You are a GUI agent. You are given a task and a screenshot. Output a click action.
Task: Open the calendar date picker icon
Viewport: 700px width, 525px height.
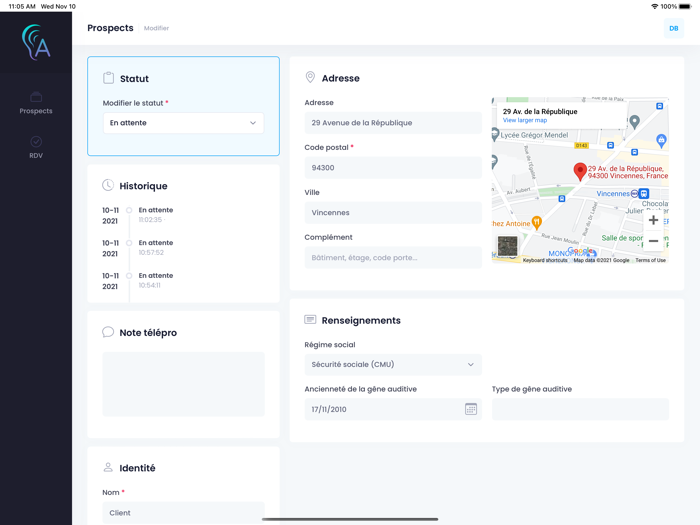(471, 409)
